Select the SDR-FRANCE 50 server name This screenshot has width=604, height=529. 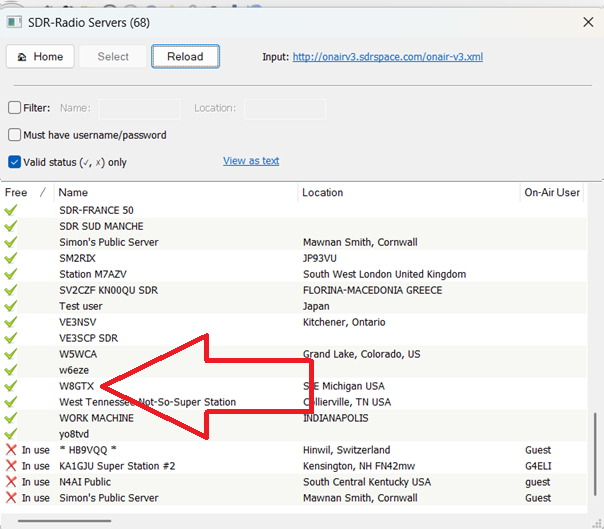coord(96,210)
